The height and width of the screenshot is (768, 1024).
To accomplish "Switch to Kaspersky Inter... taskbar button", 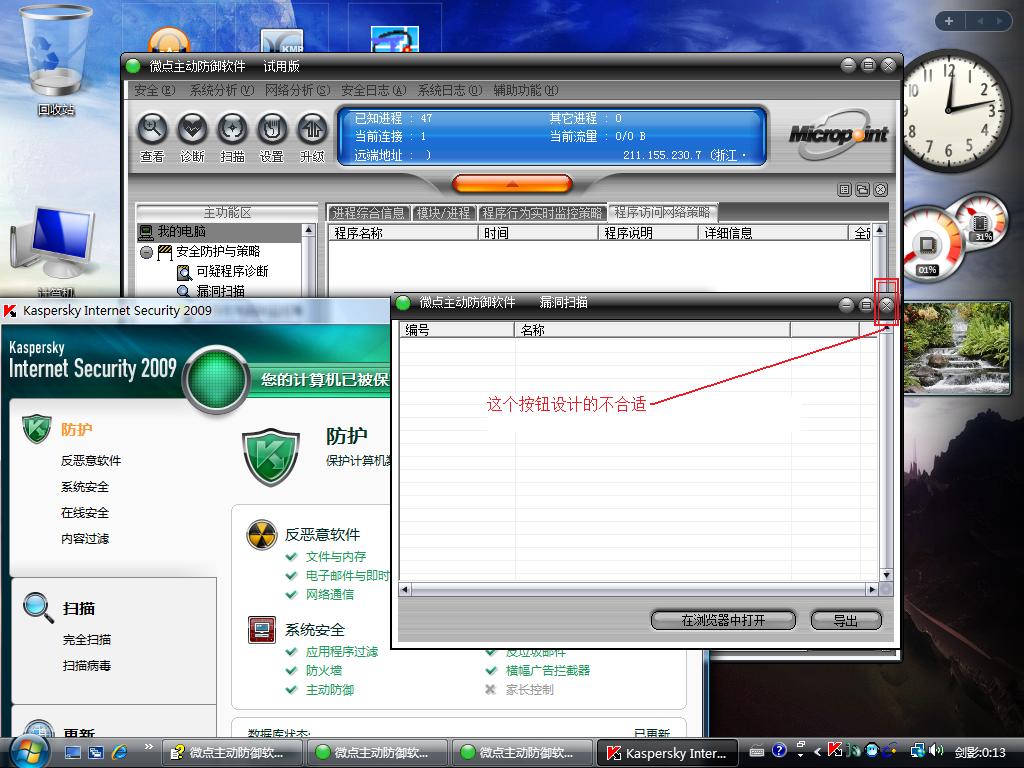I will [667, 752].
